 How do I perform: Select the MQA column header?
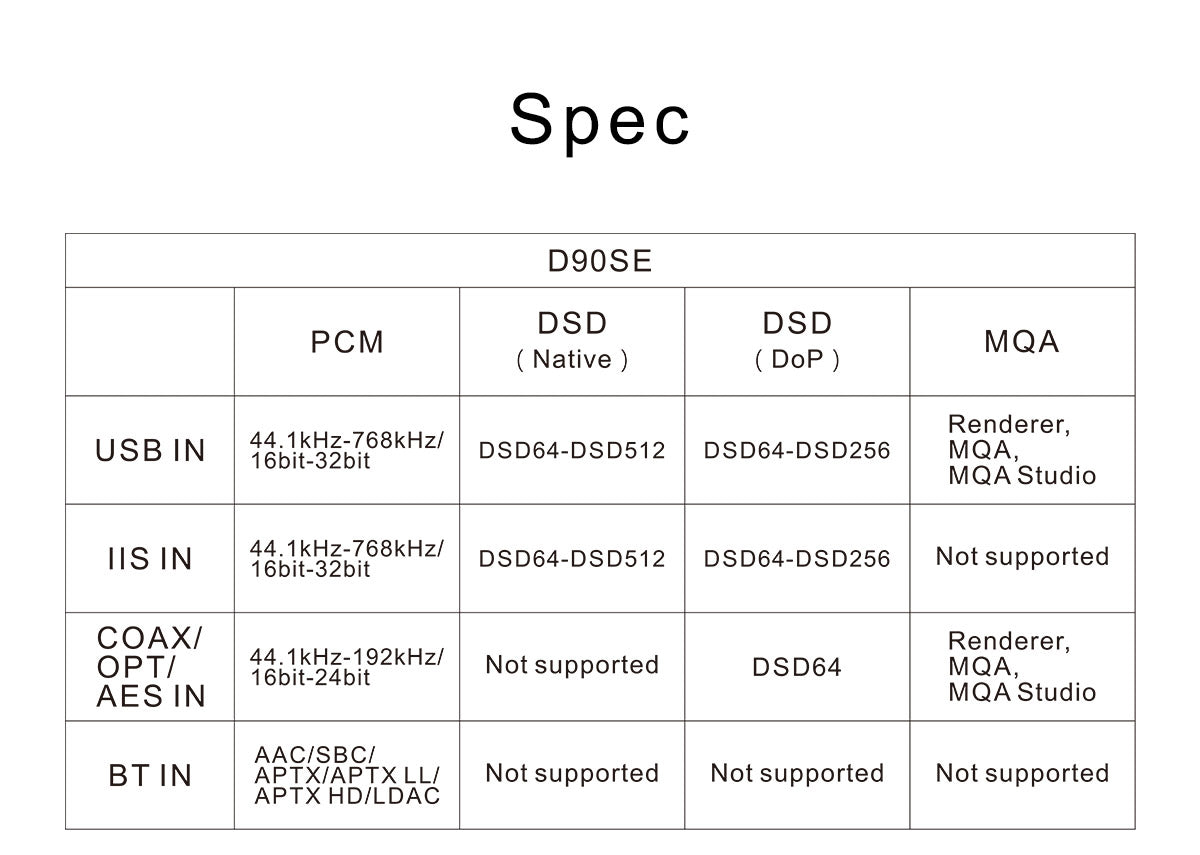point(1021,342)
